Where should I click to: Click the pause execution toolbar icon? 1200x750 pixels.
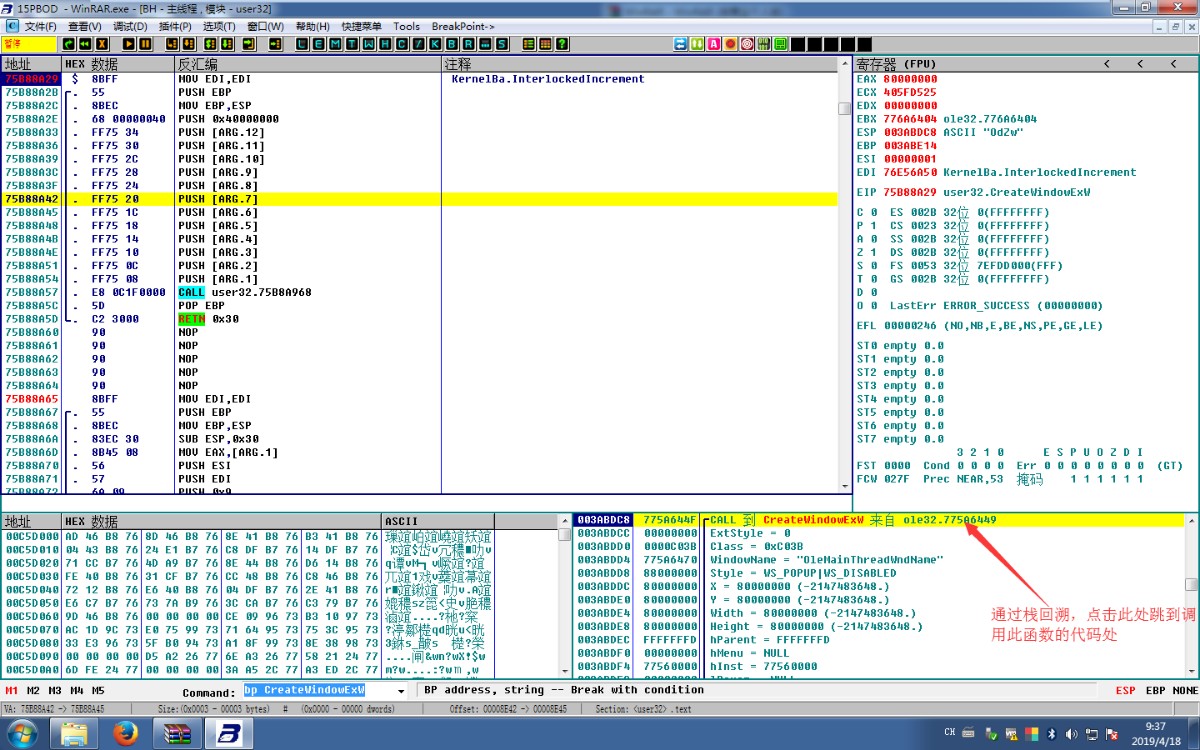click(145, 44)
